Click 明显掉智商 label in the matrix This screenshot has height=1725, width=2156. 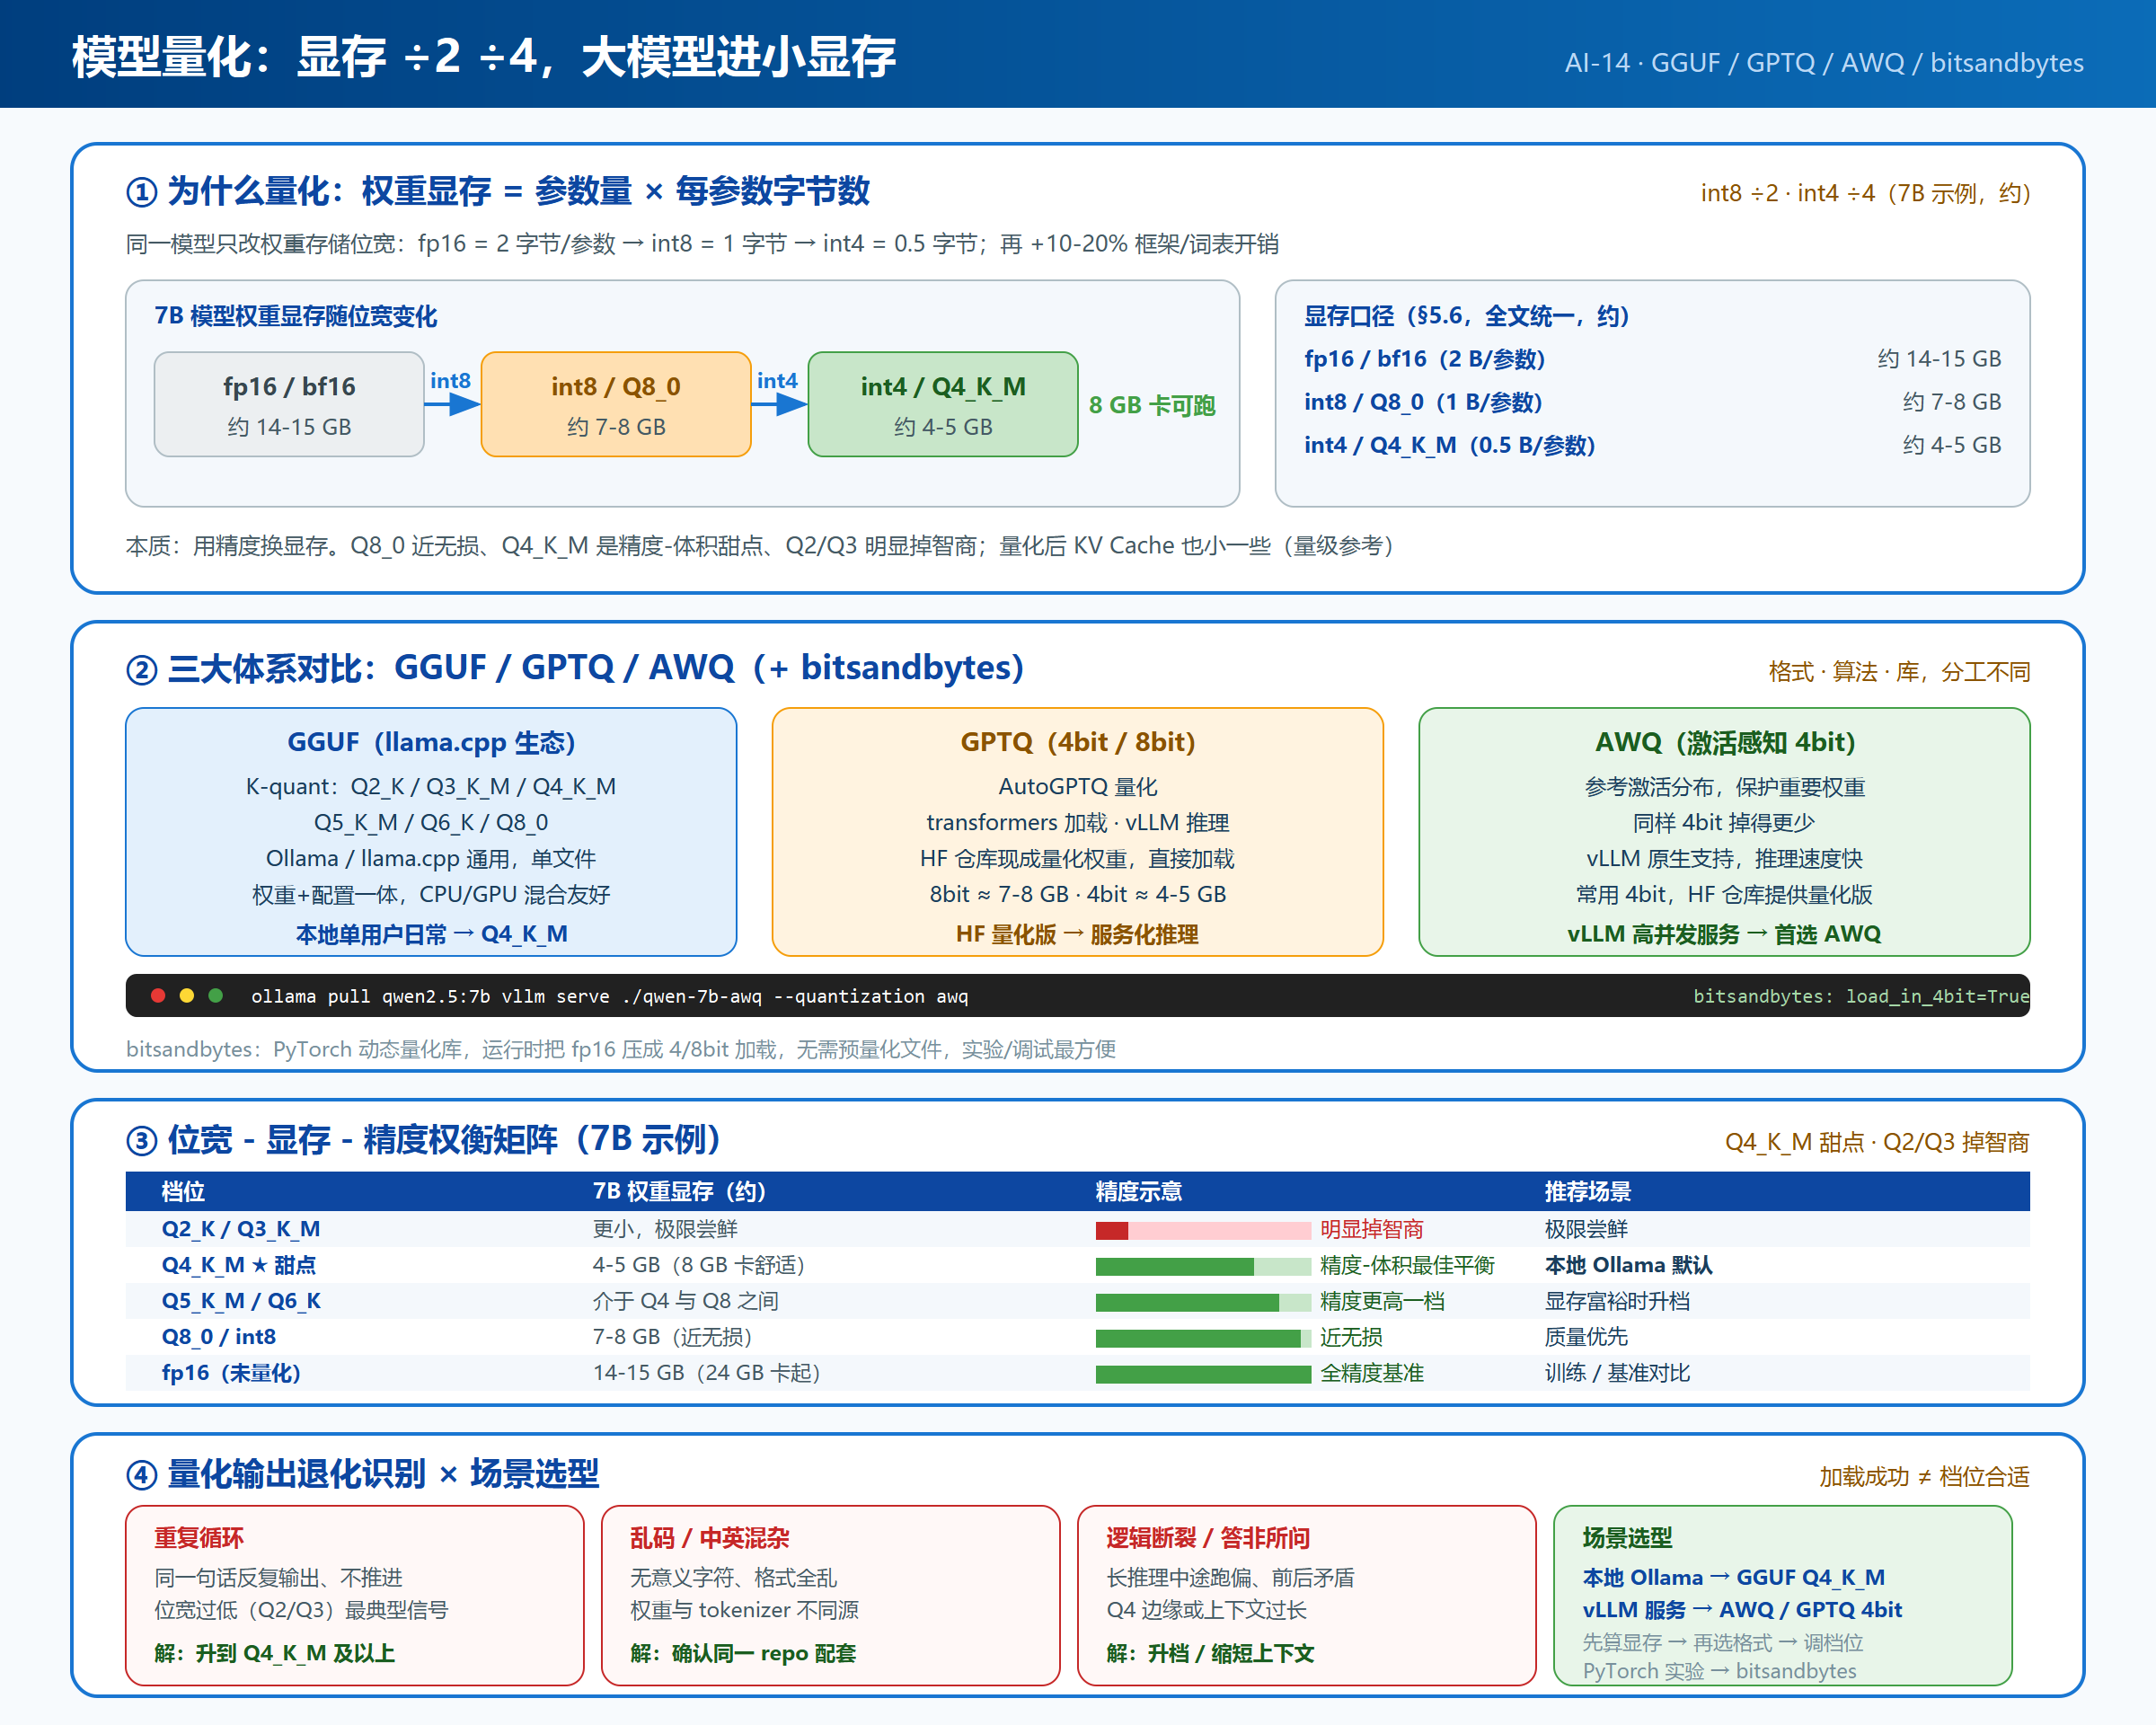coord(1371,1229)
